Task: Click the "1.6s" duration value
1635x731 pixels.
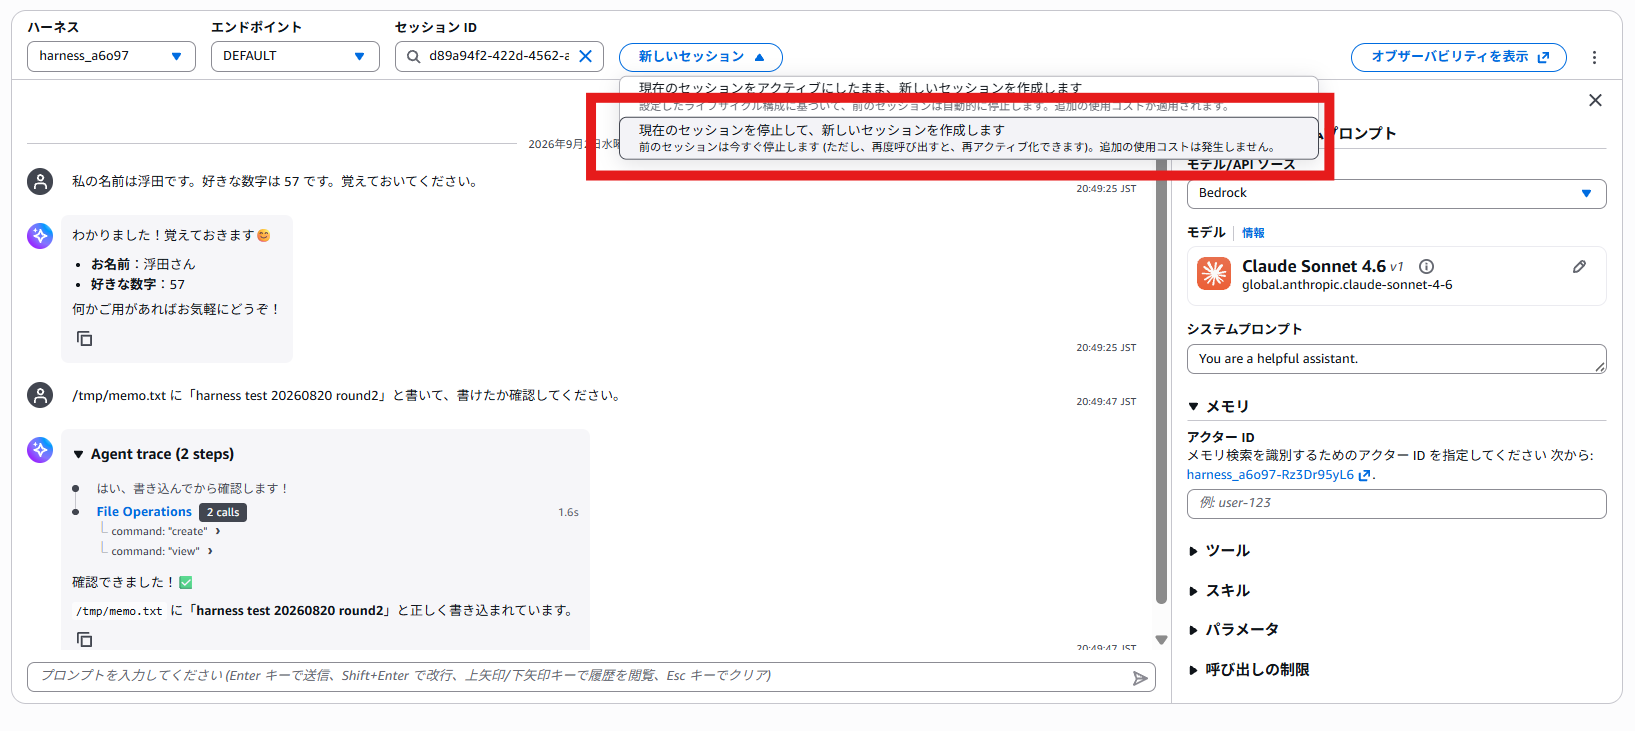Action: (x=568, y=512)
